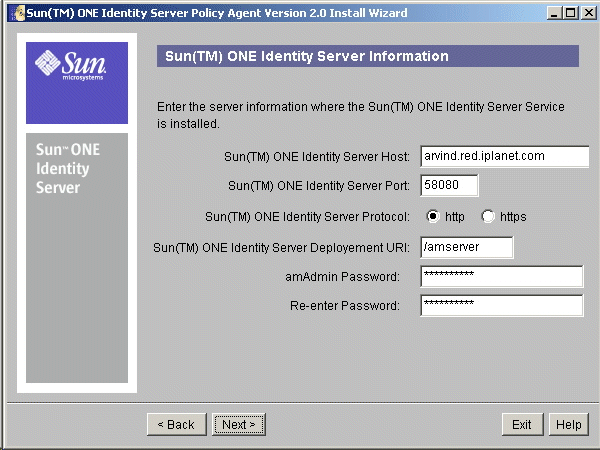Image resolution: width=600 pixels, height=450 pixels.
Task: Click into the Identity Server Port field
Action: (449, 185)
